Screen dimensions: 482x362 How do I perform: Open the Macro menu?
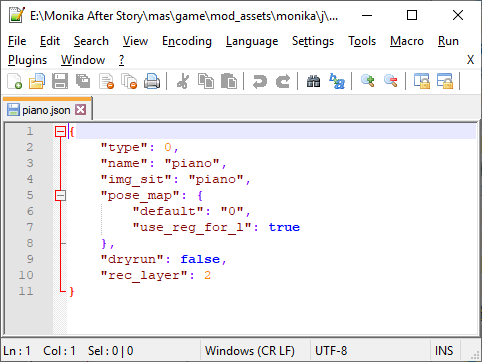coord(407,41)
